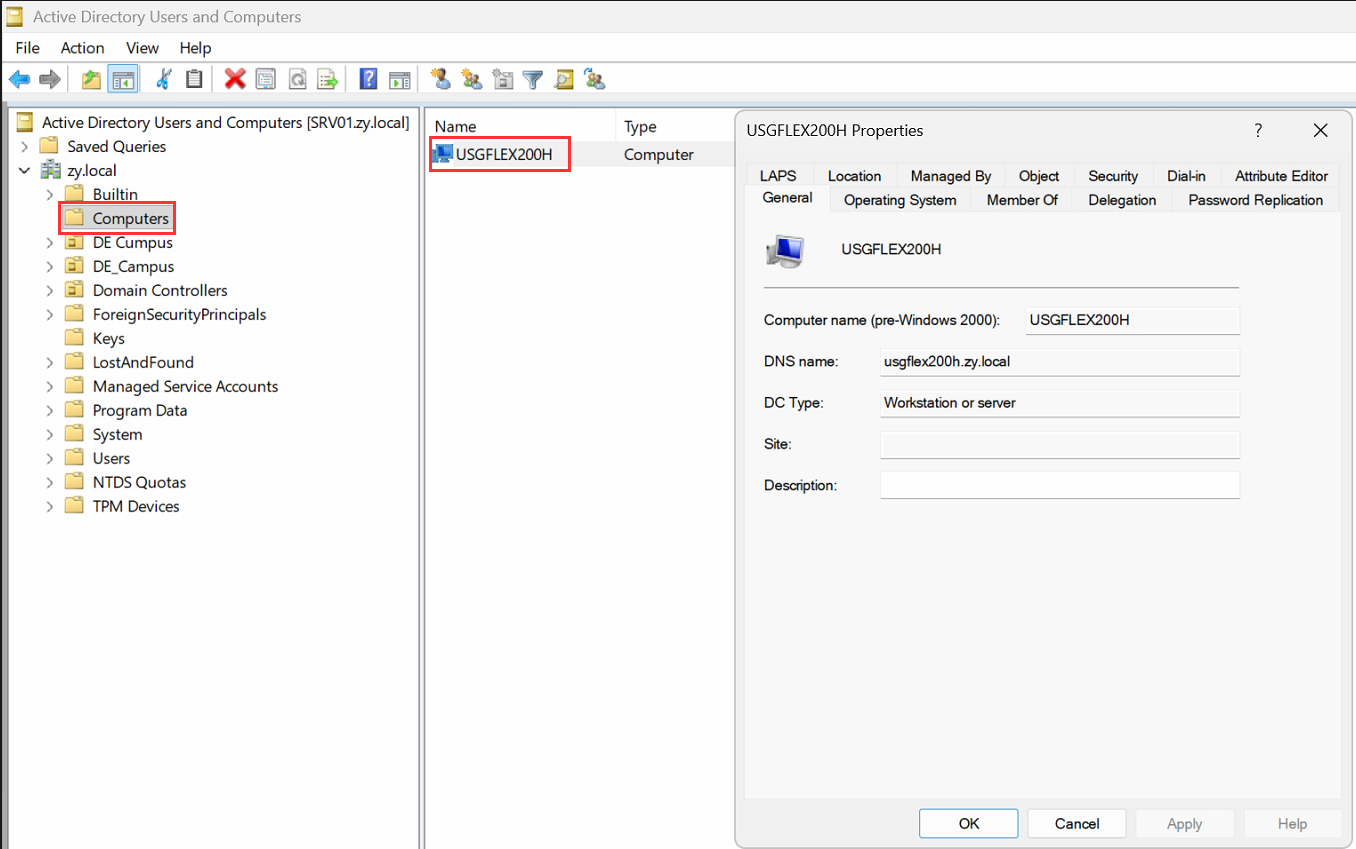Refresh the view with the toolbar icon
This screenshot has height=849, width=1356.
(297, 79)
